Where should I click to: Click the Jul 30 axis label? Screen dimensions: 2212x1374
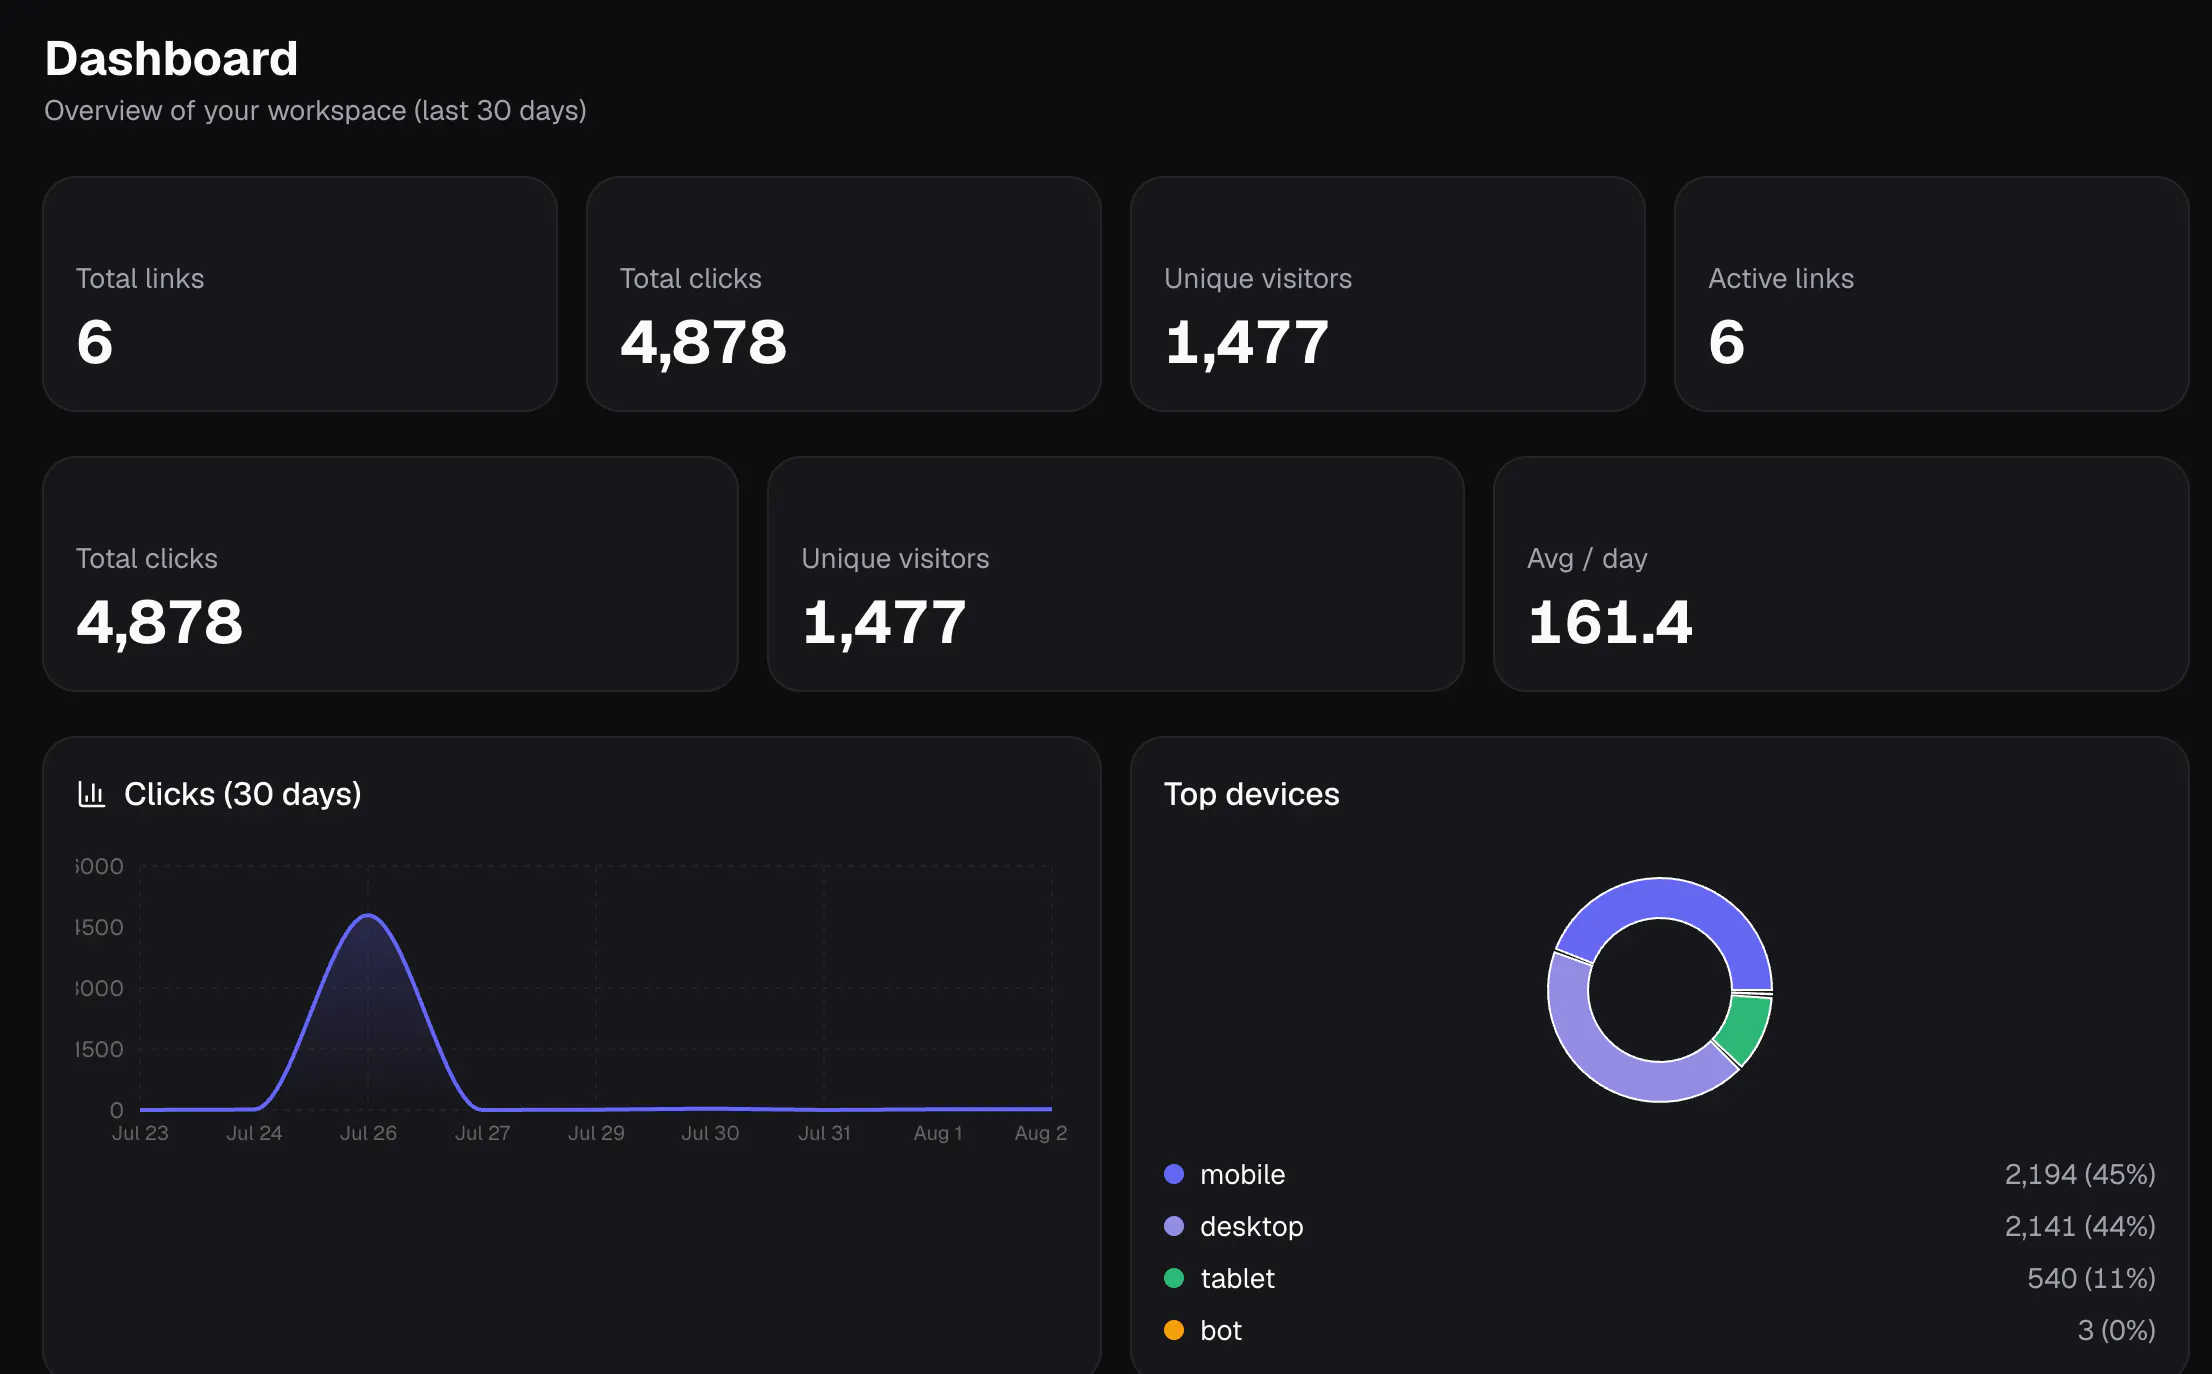pos(710,1133)
